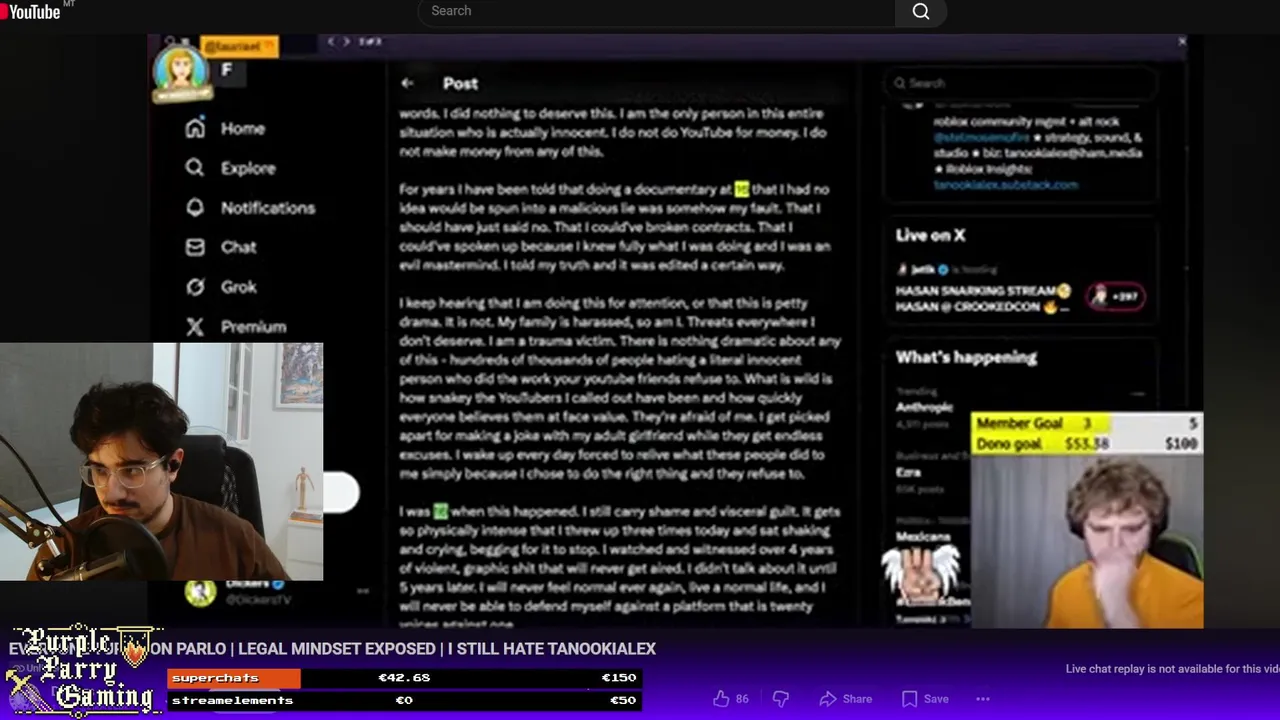Viewport: 1280px width, 720px height.
Task: Go back with the Post arrow
Action: (407, 83)
